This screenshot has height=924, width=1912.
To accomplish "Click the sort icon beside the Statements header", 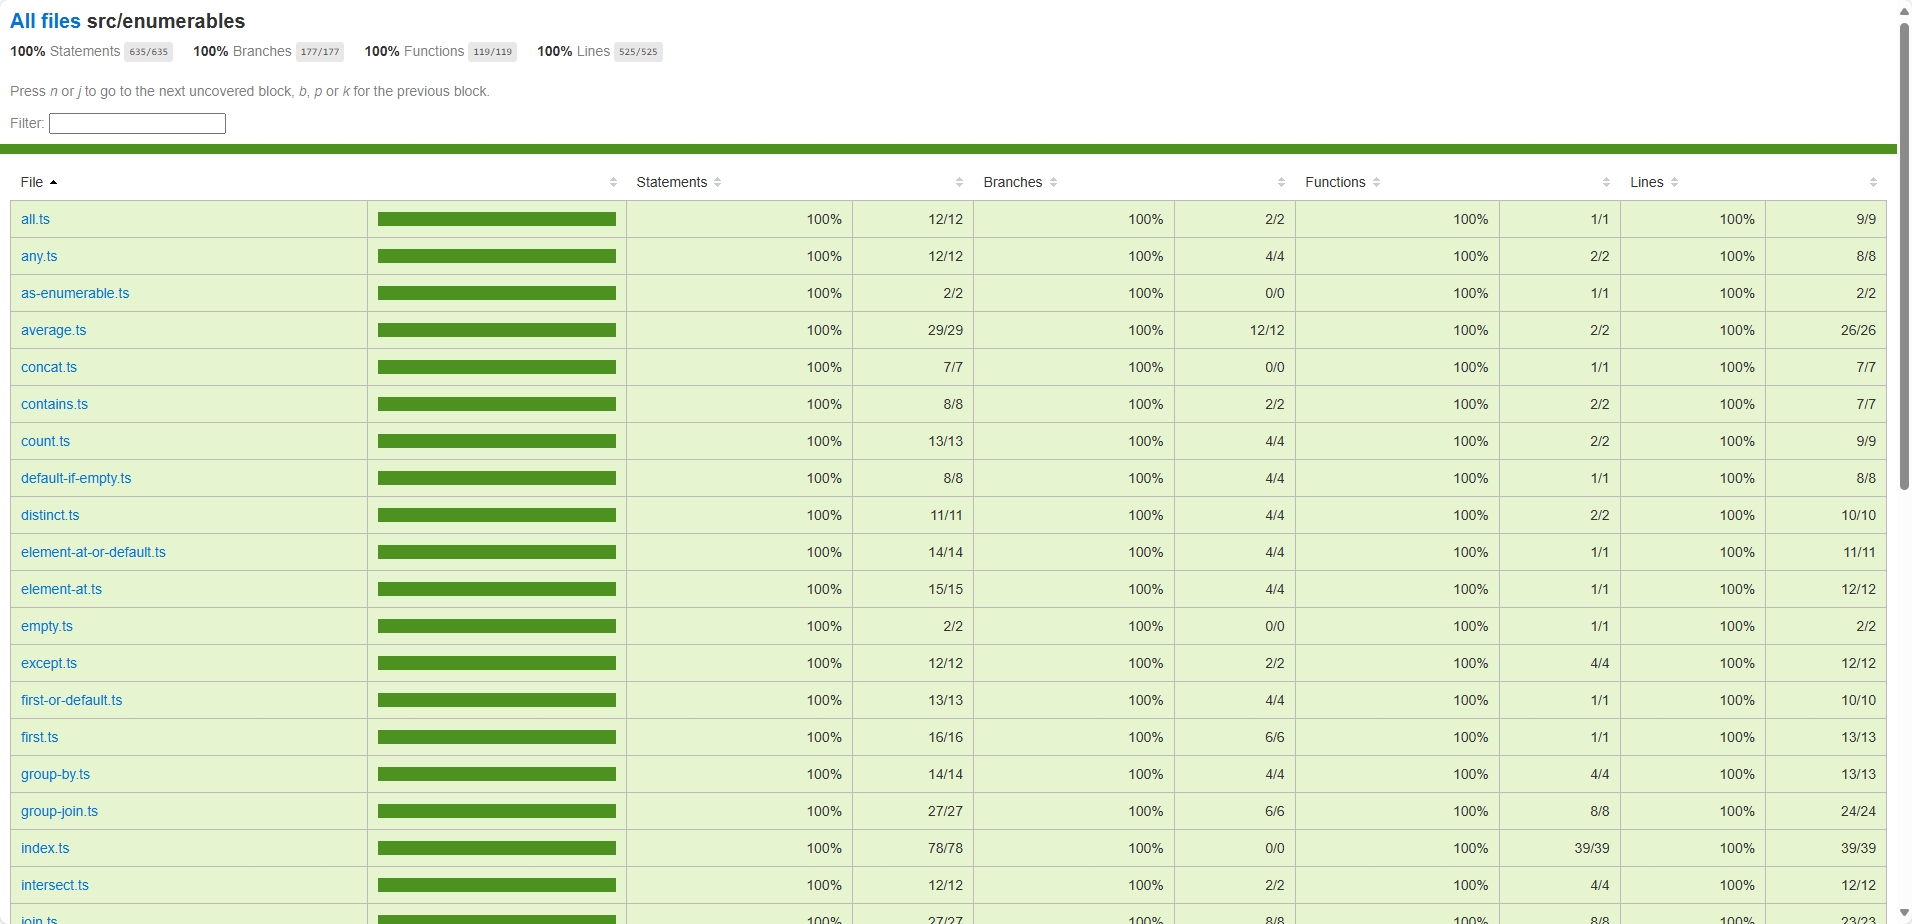I will click(718, 182).
